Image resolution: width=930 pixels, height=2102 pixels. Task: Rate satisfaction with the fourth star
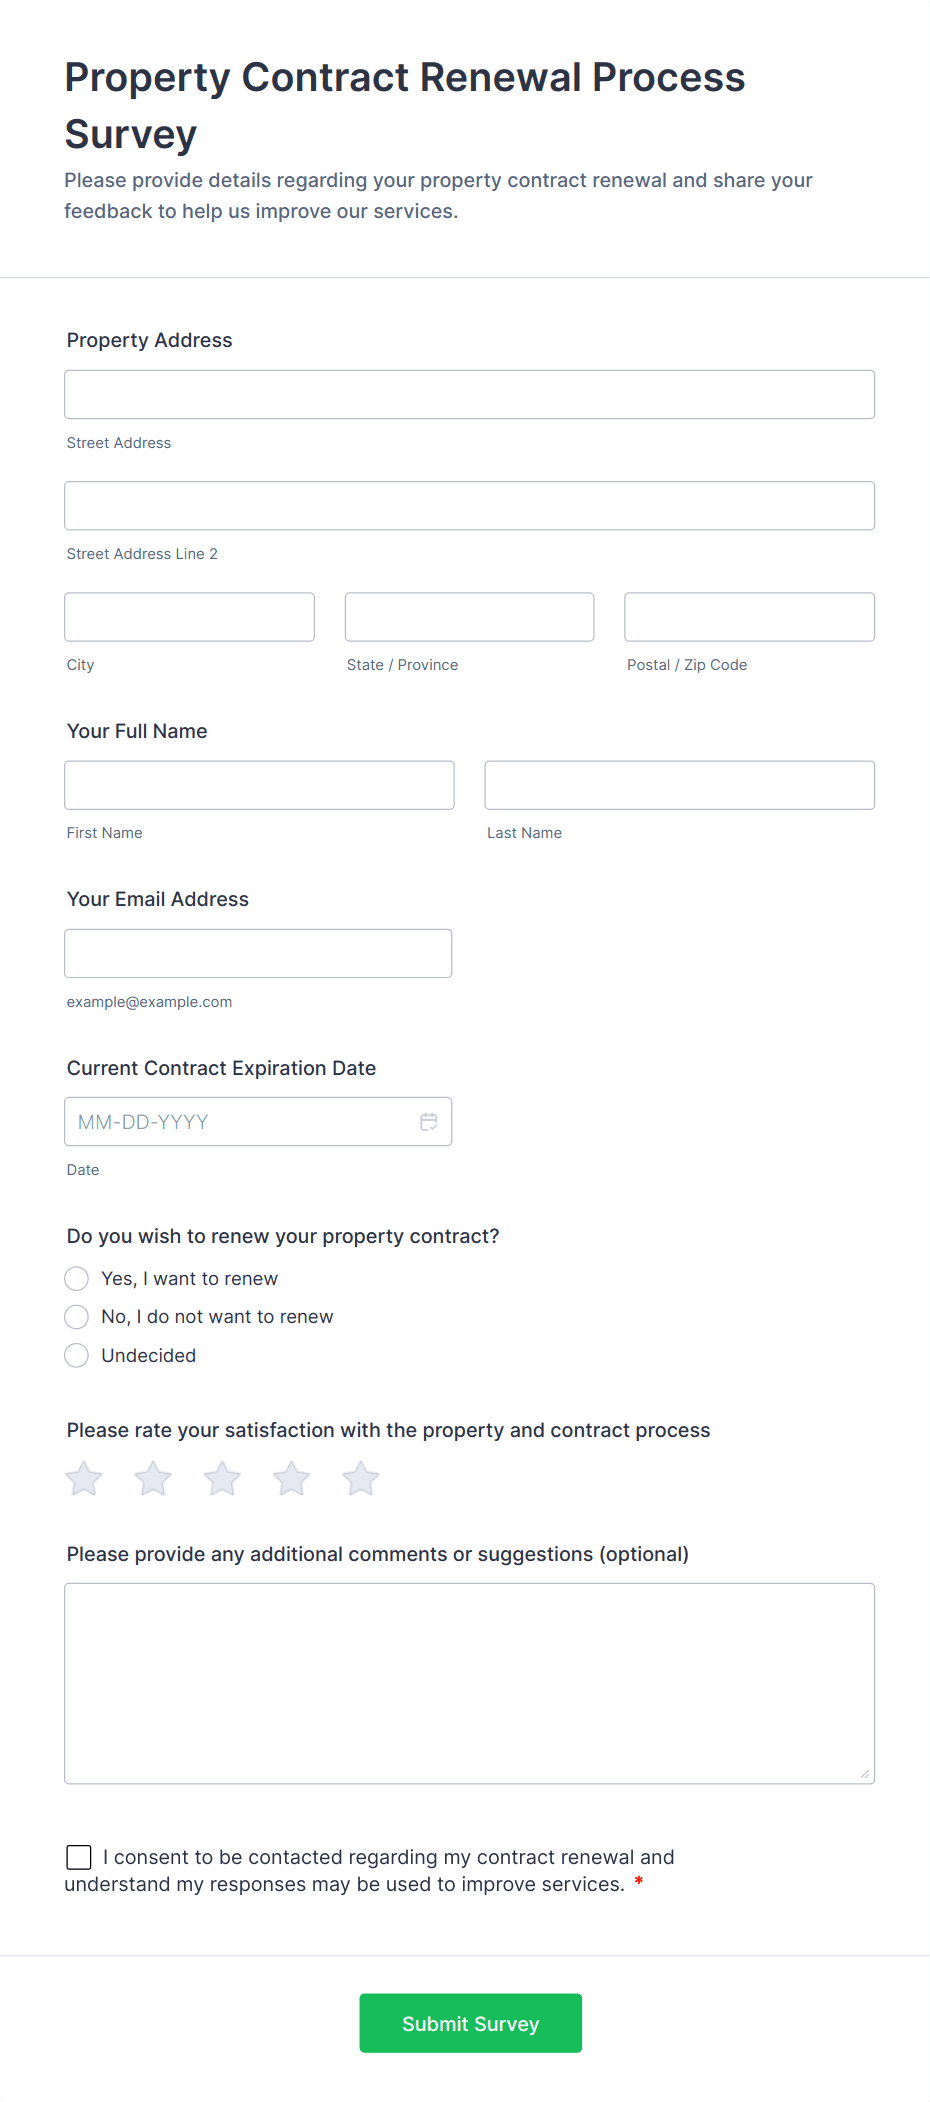[292, 1479]
